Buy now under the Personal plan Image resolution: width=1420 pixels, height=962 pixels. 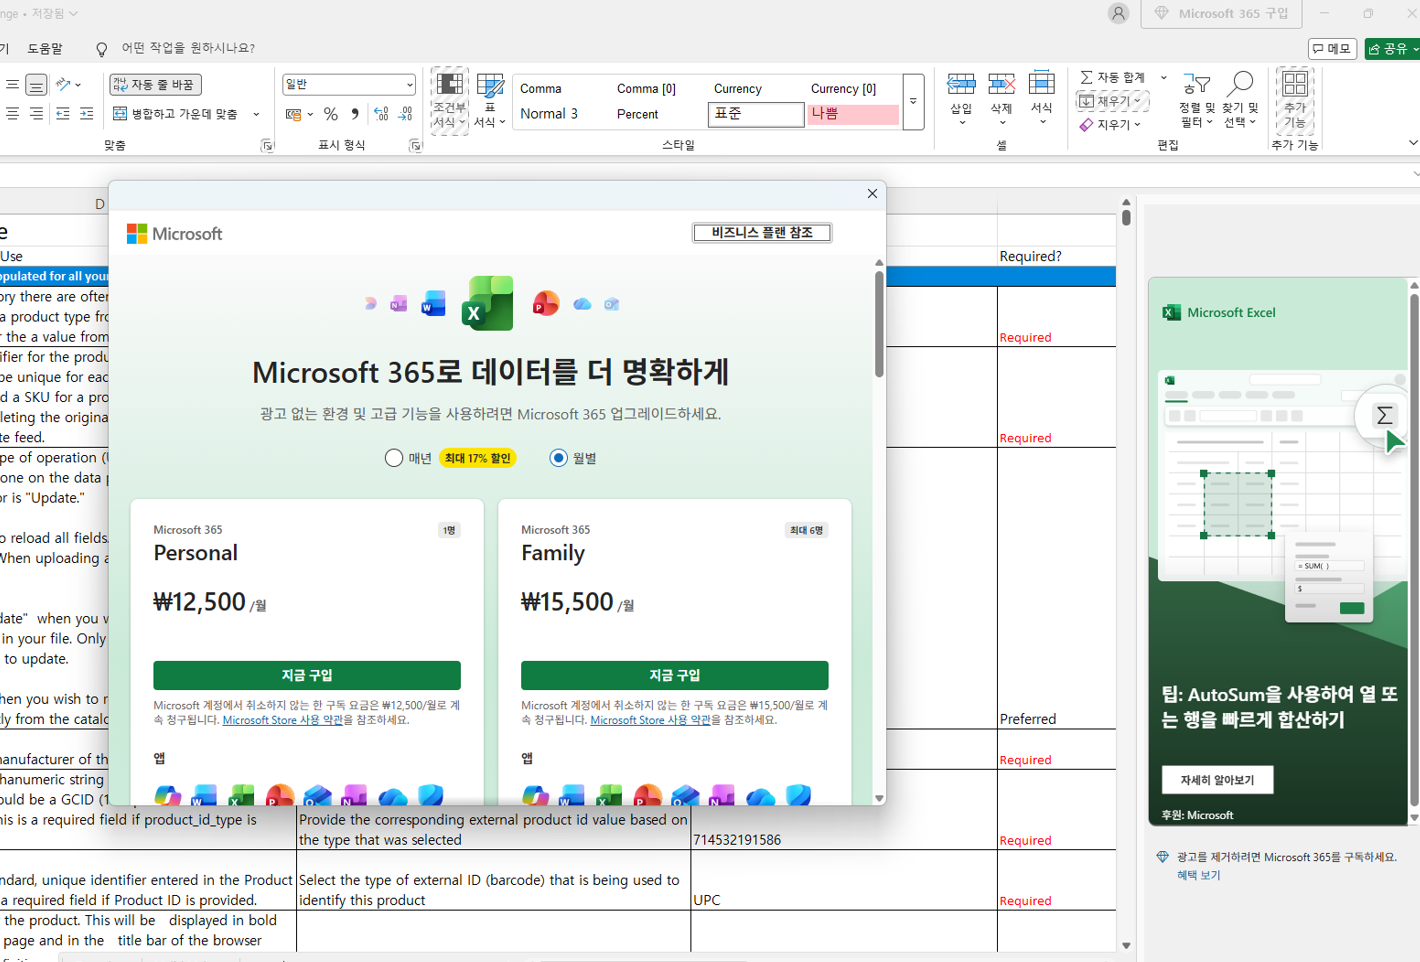tap(307, 675)
